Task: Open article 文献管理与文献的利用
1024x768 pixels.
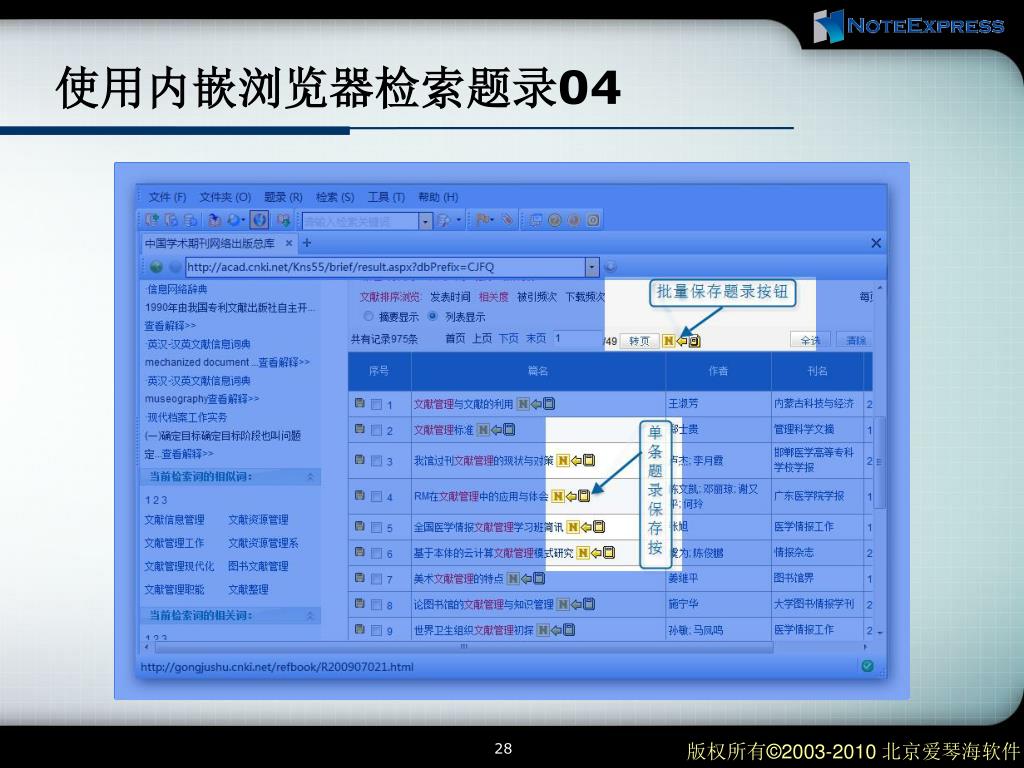Action: (x=463, y=404)
